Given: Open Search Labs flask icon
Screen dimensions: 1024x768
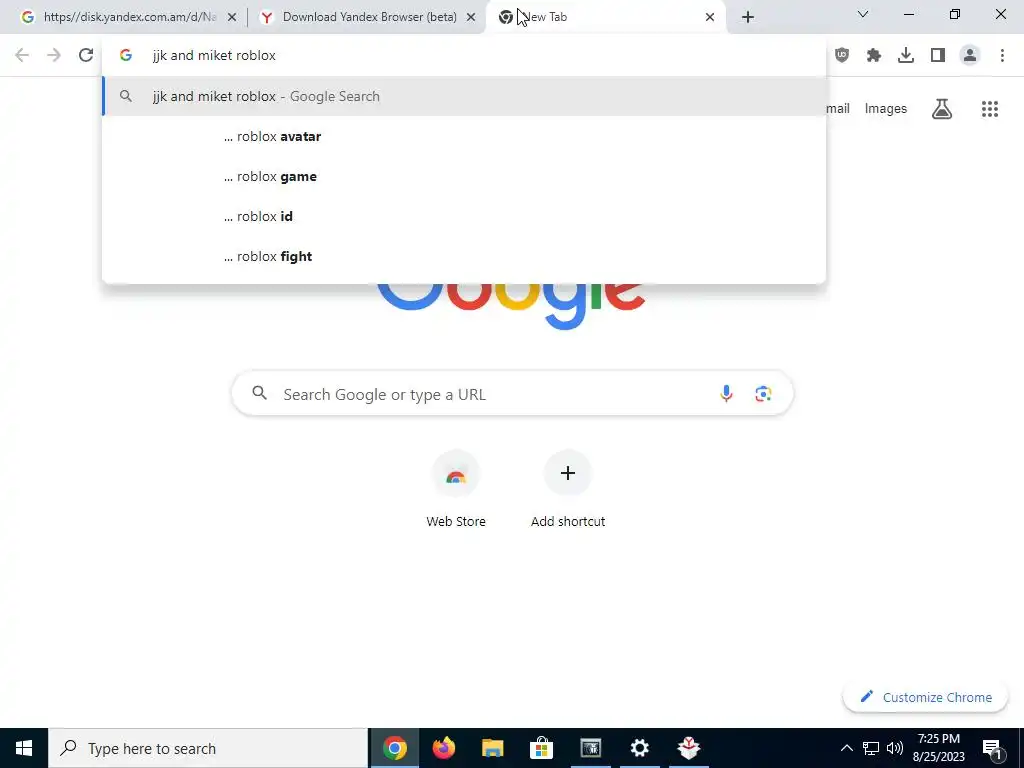Looking at the screenshot, I should point(942,109).
